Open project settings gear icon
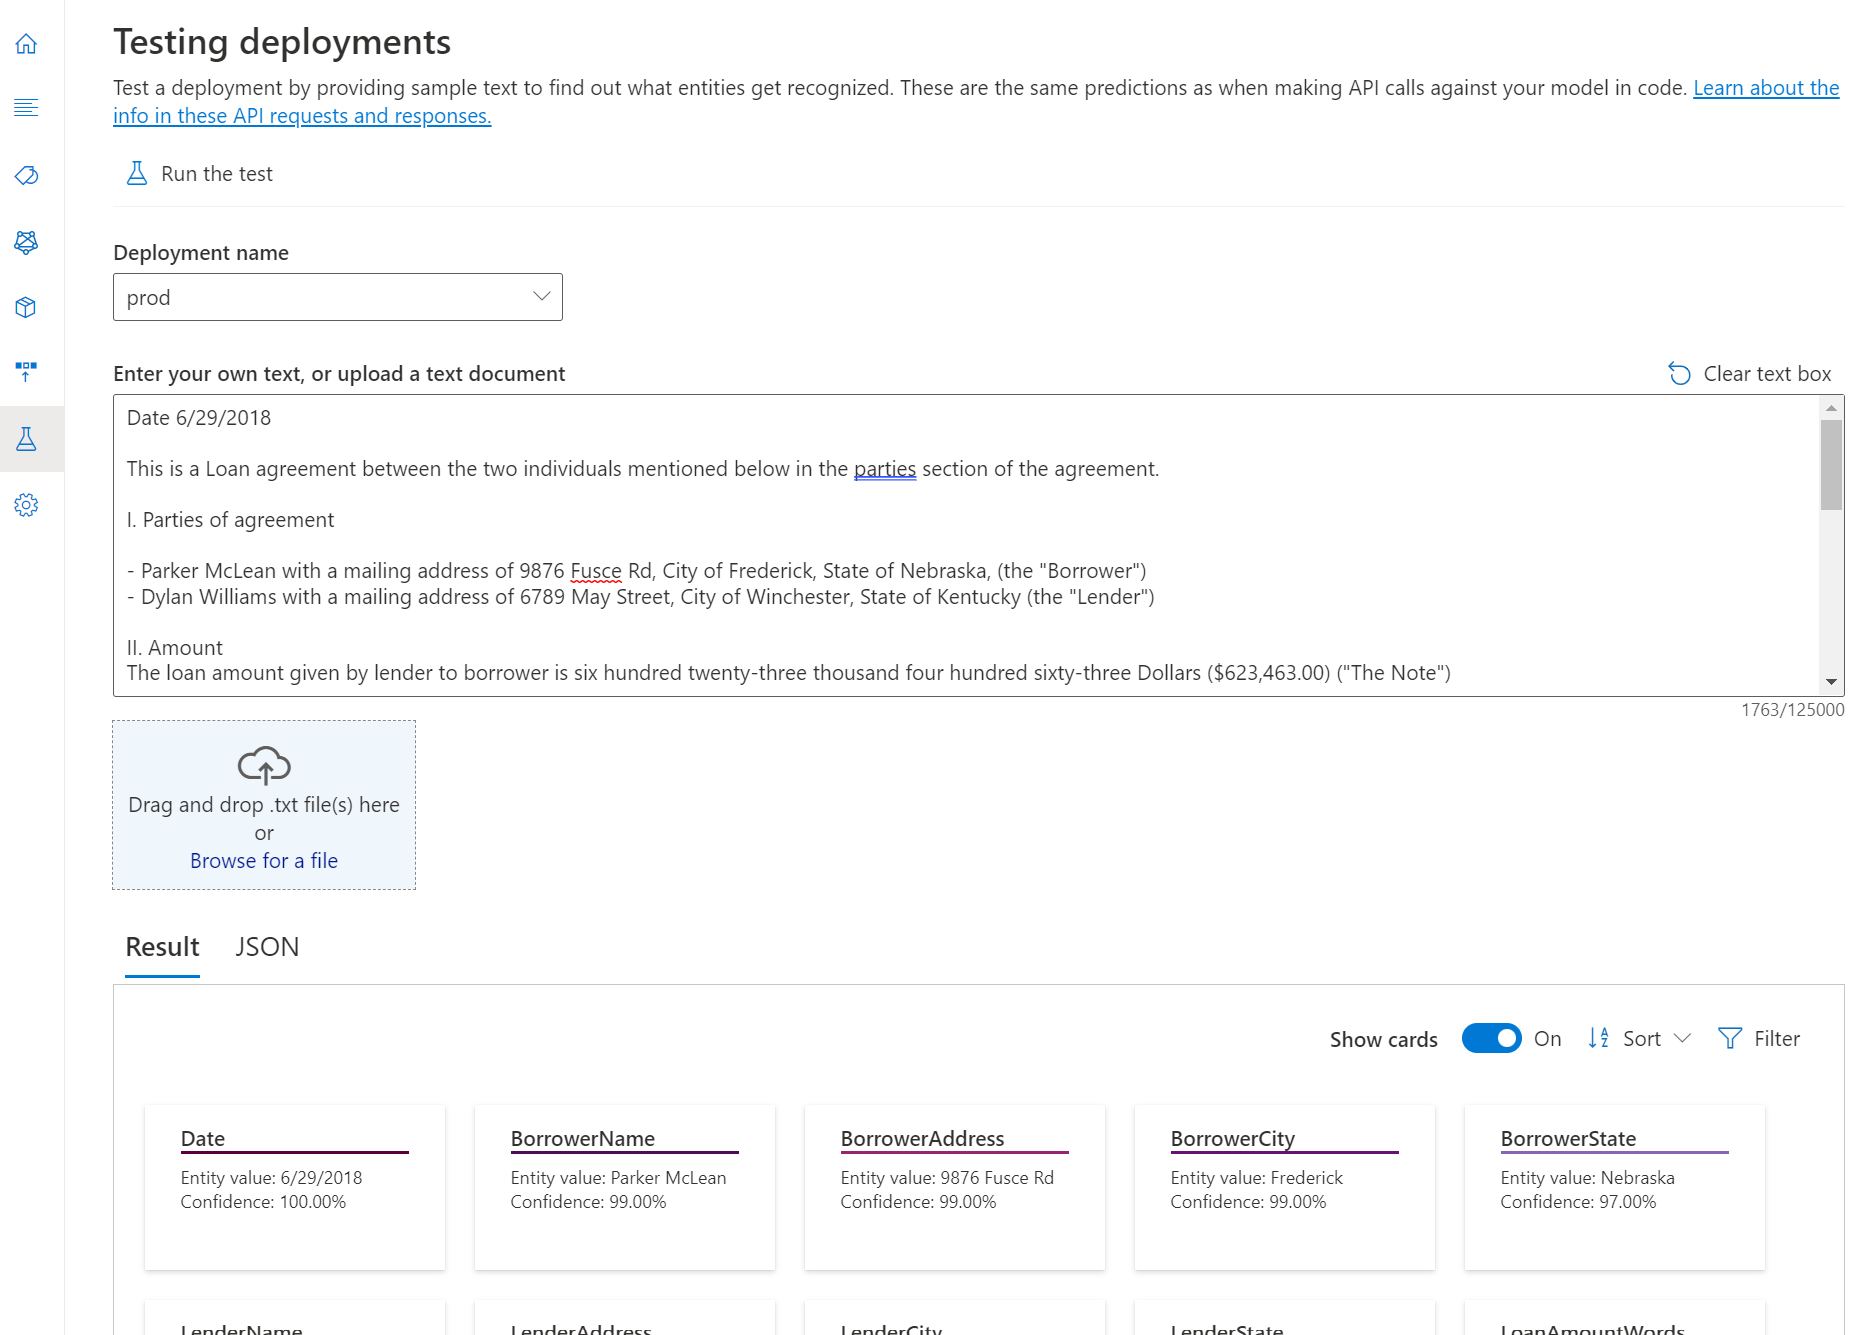This screenshot has width=1872, height=1335. [26, 505]
